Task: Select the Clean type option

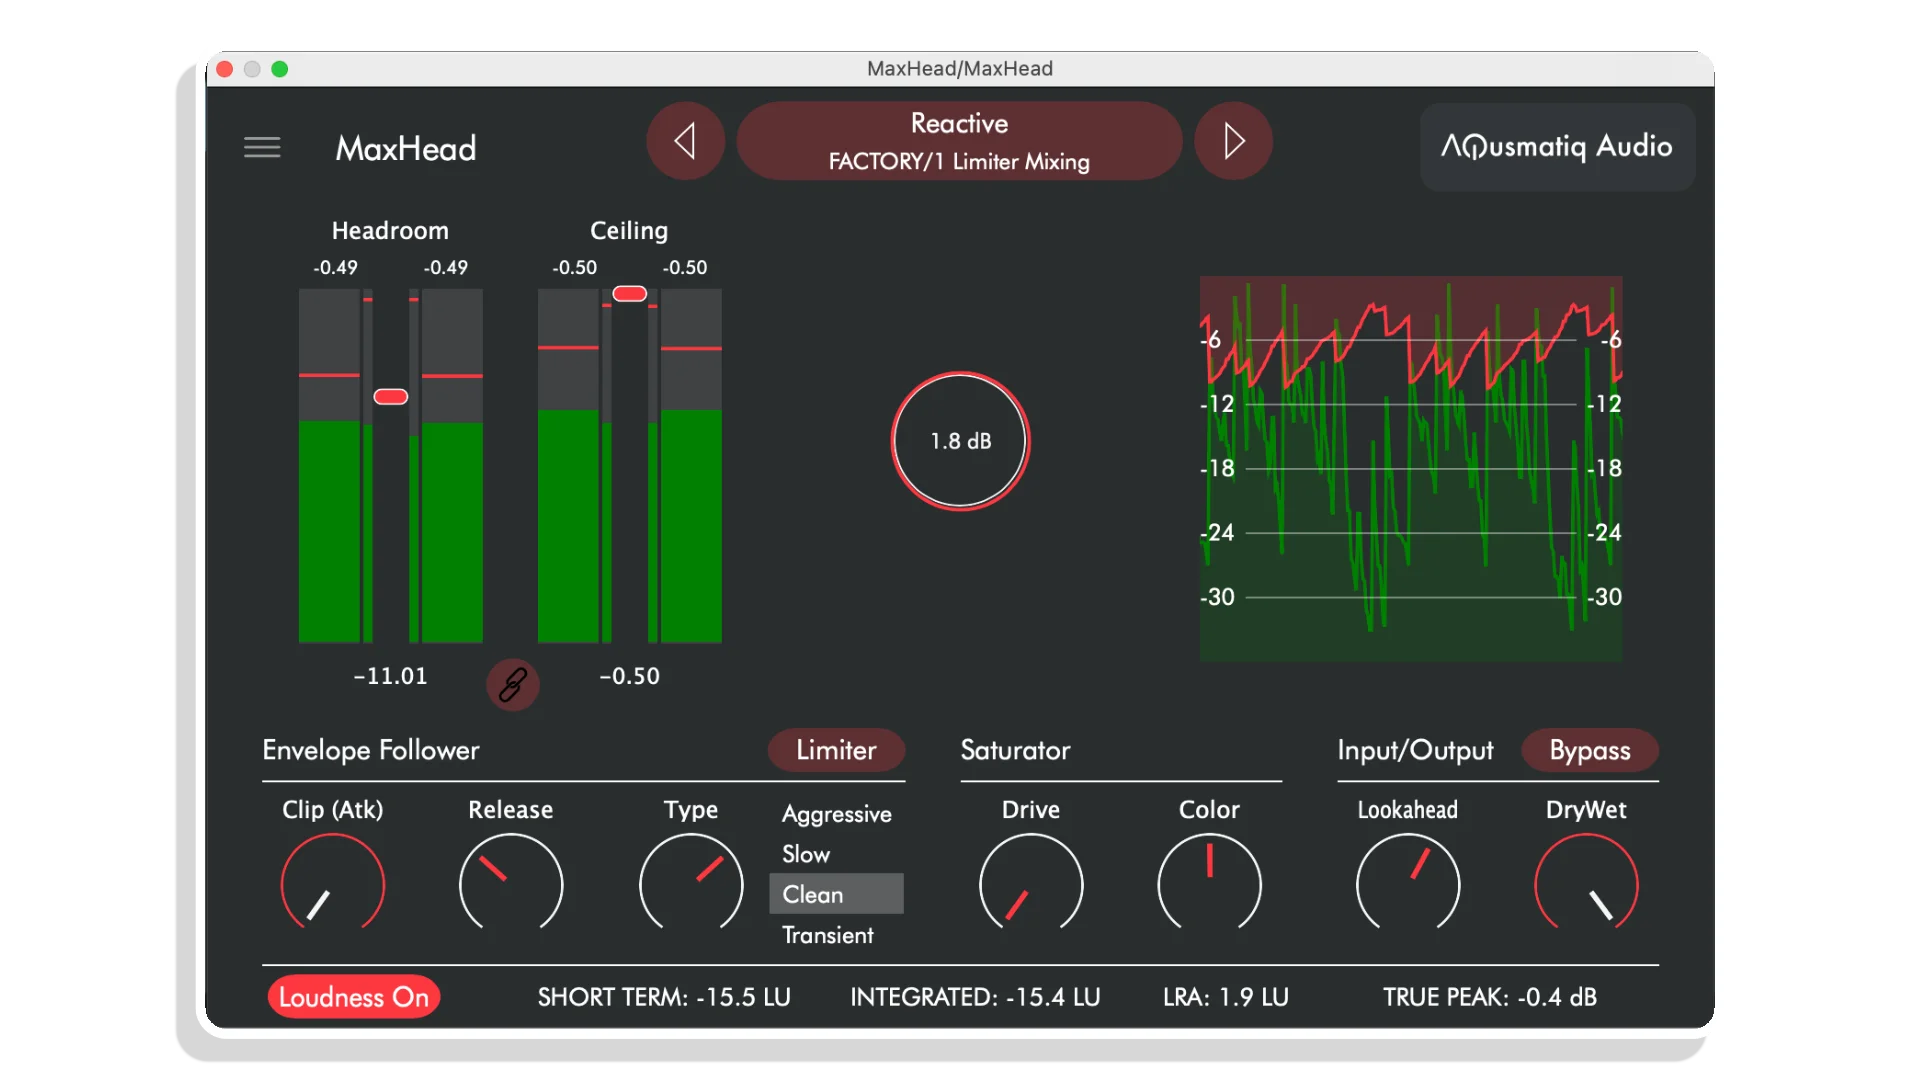Action: tap(836, 894)
